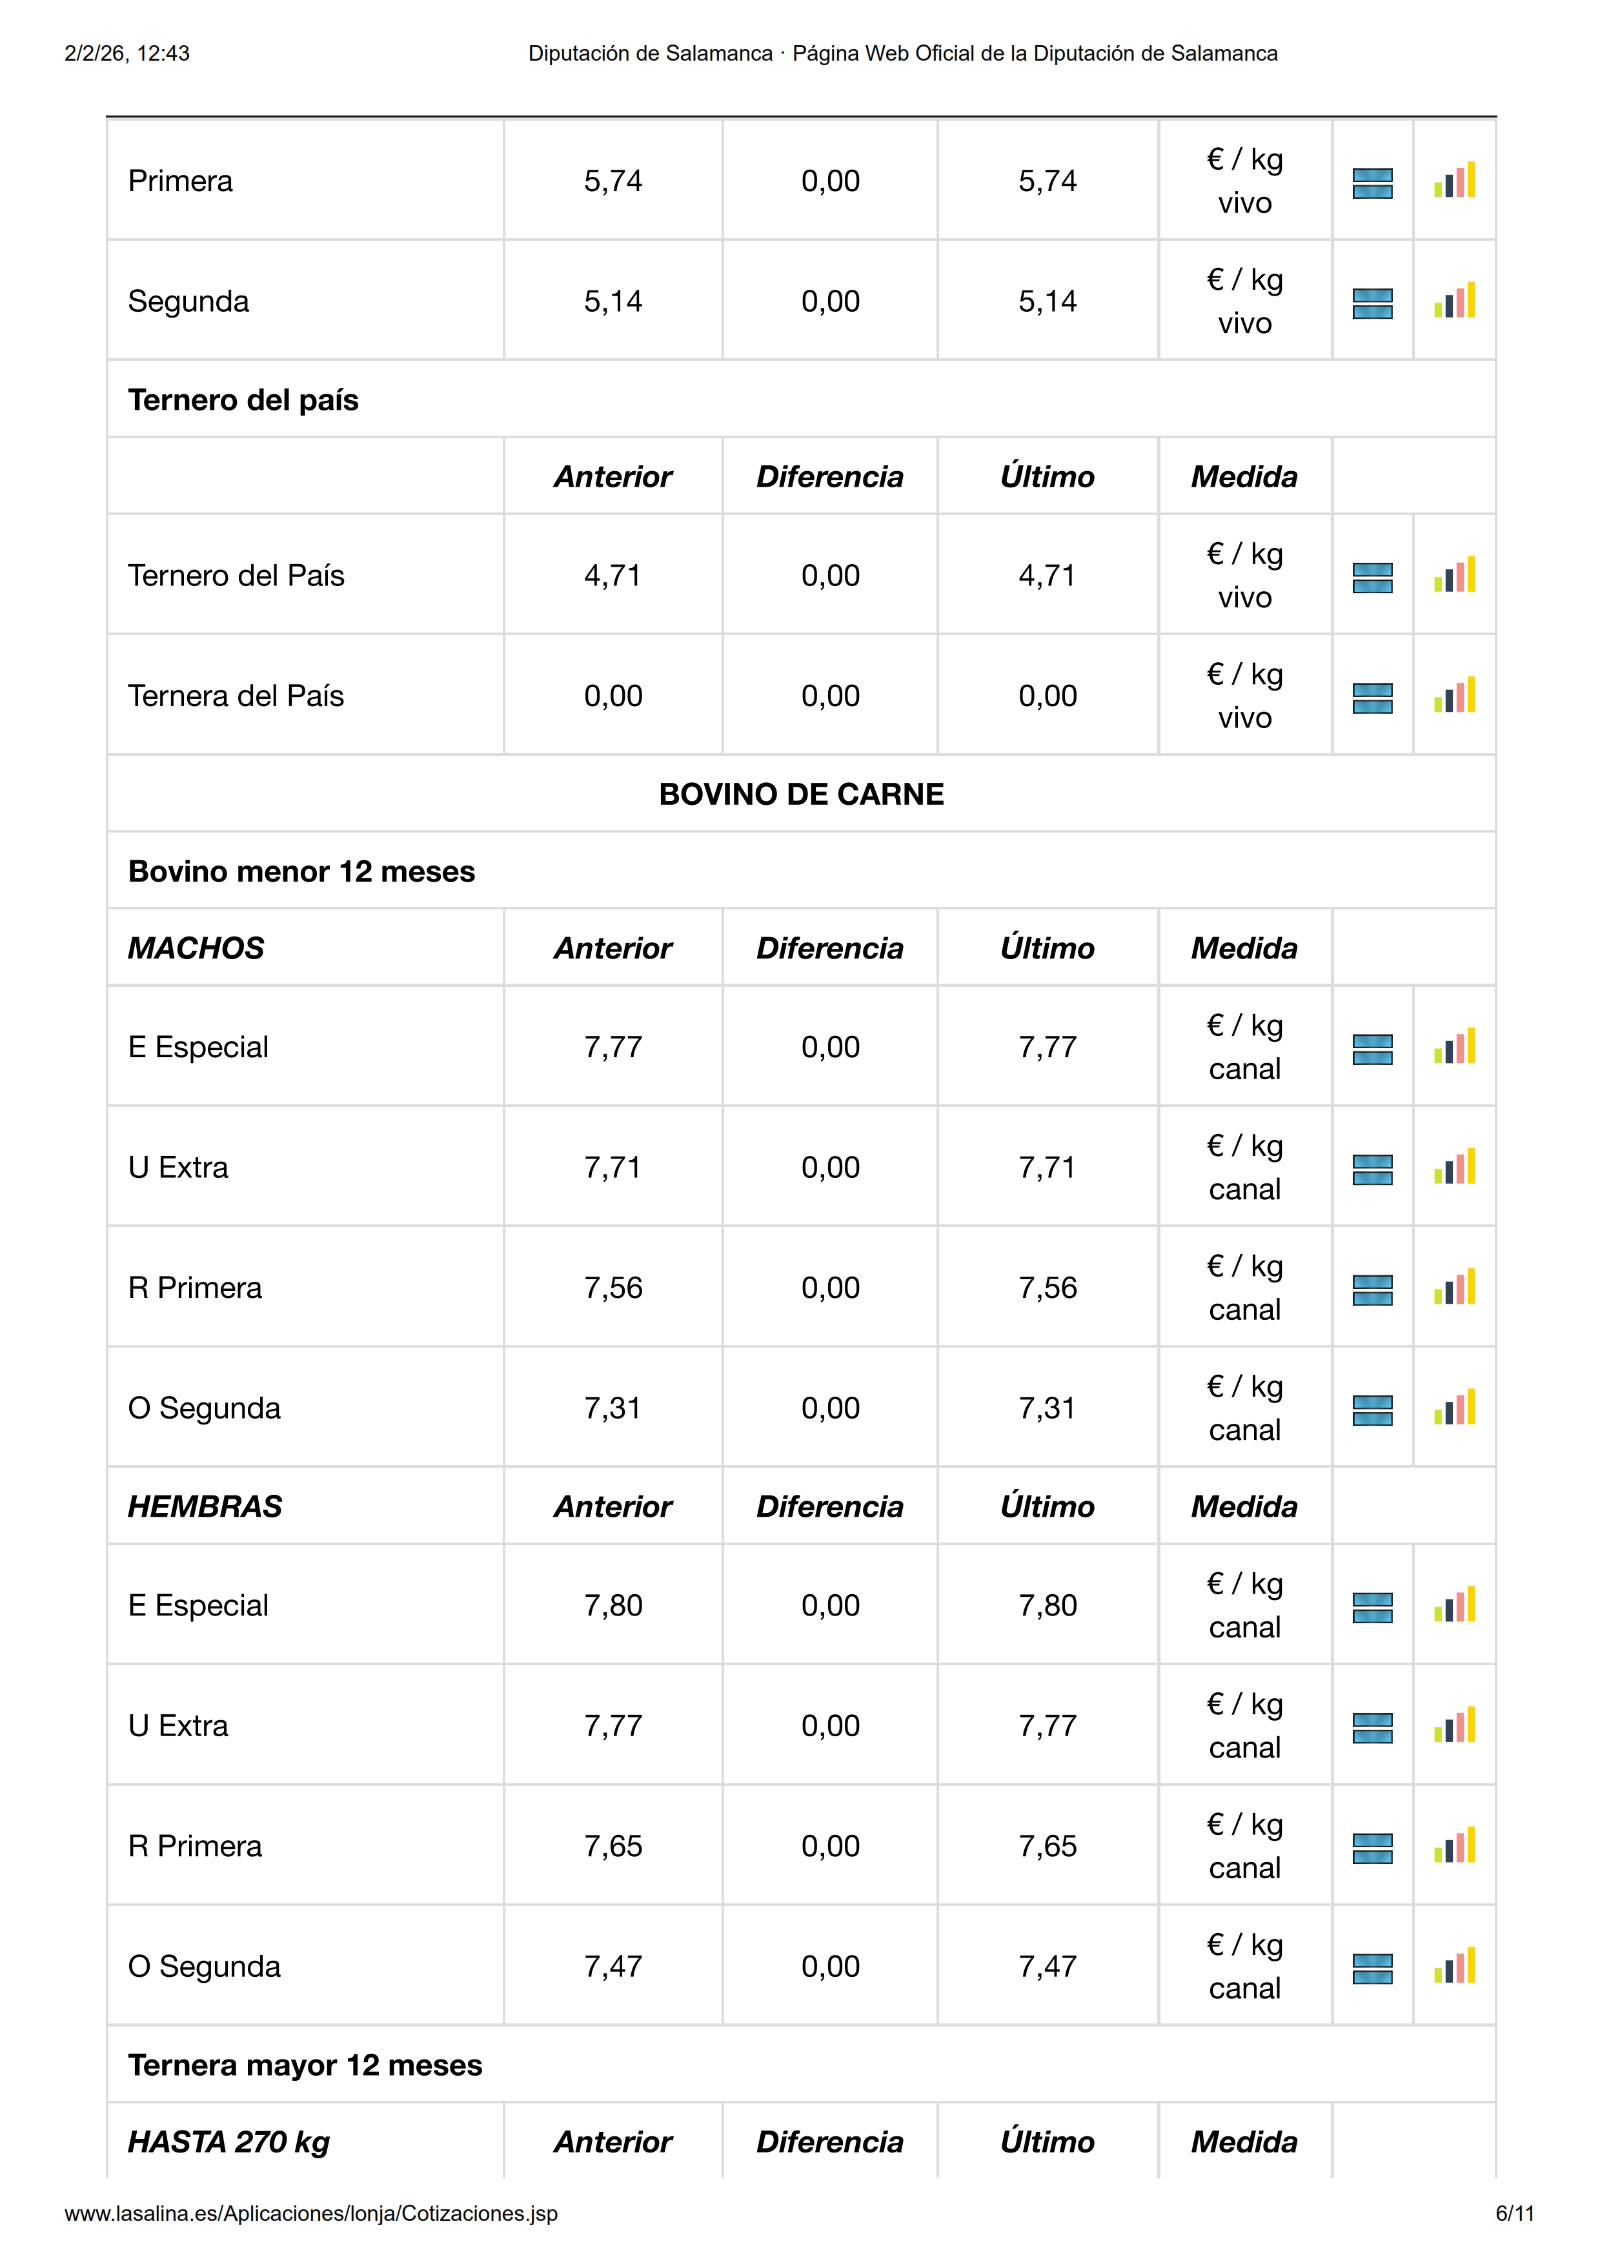This screenshot has width=1600, height=2264.
Task: Click table icon for O Segunda 7,31 row
Action: [1372, 1410]
